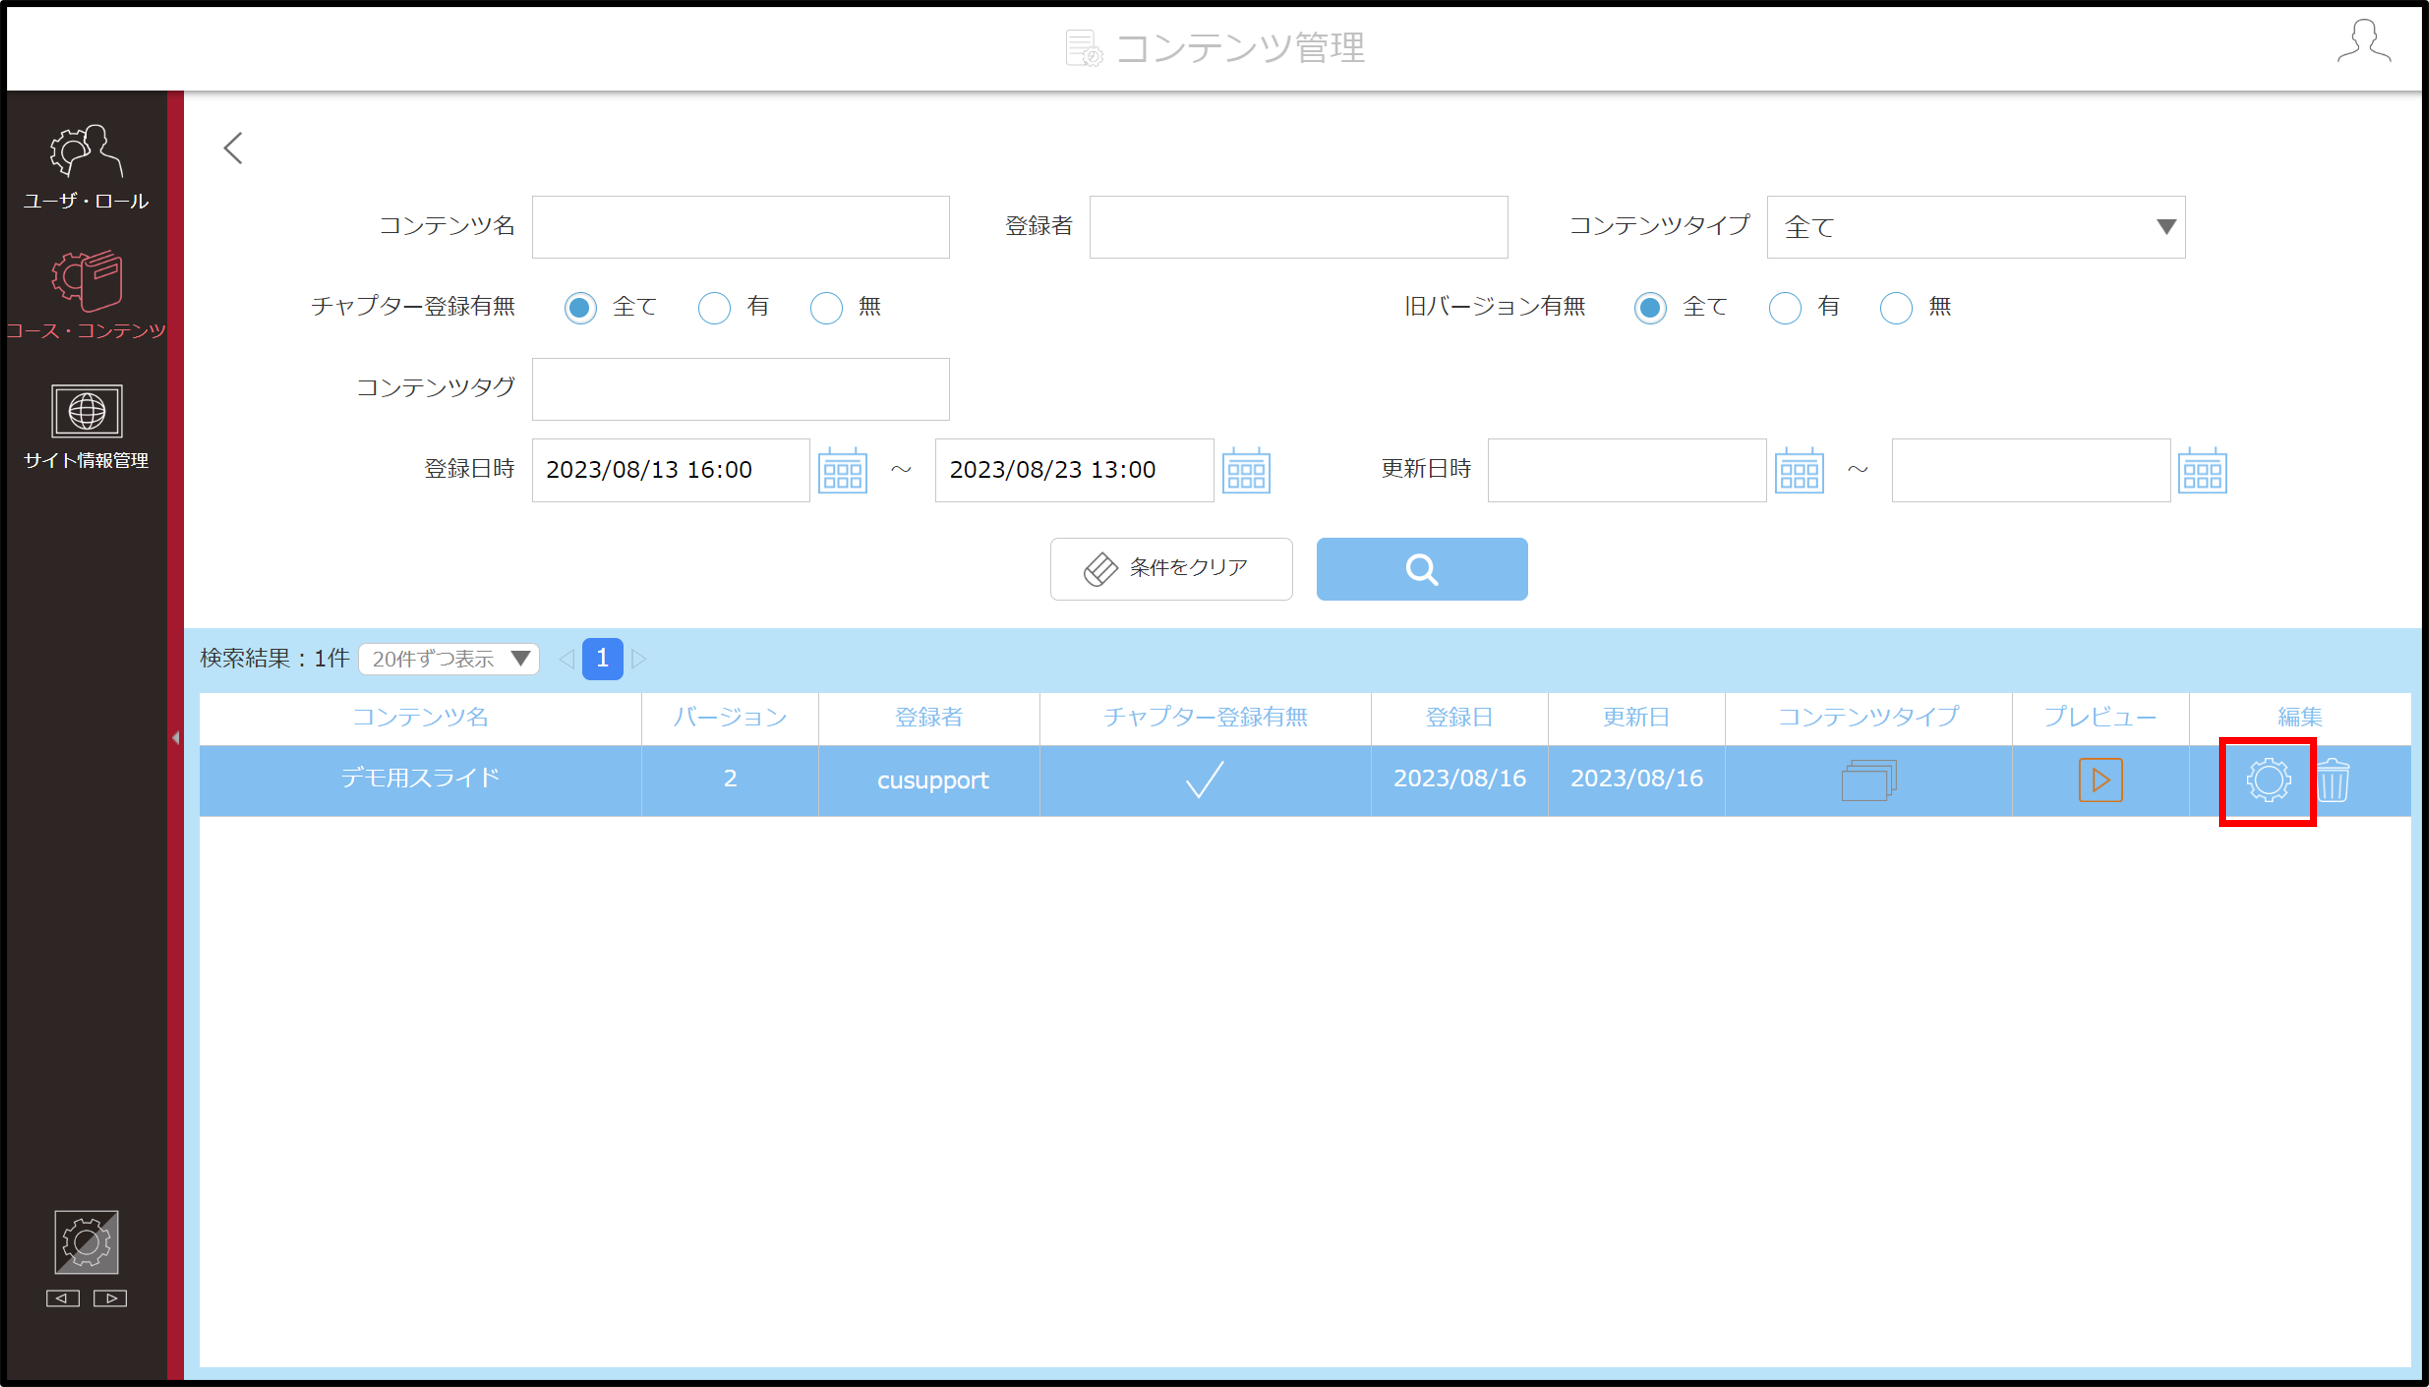The width and height of the screenshot is (2429, 1387).
Task: Click the sidebar settings gear icon
Action: (x=86, y=1242)
